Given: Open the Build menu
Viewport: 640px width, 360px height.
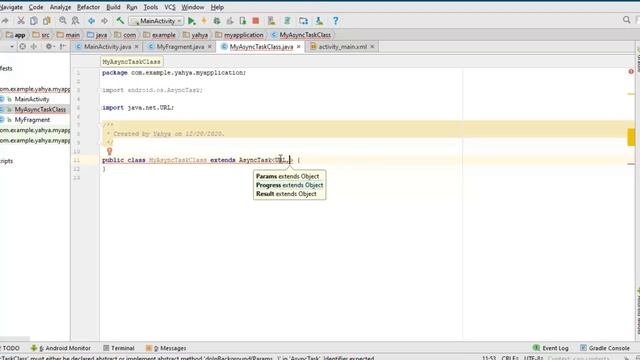Looking at the screenshot, I should (x=113, y=7).
